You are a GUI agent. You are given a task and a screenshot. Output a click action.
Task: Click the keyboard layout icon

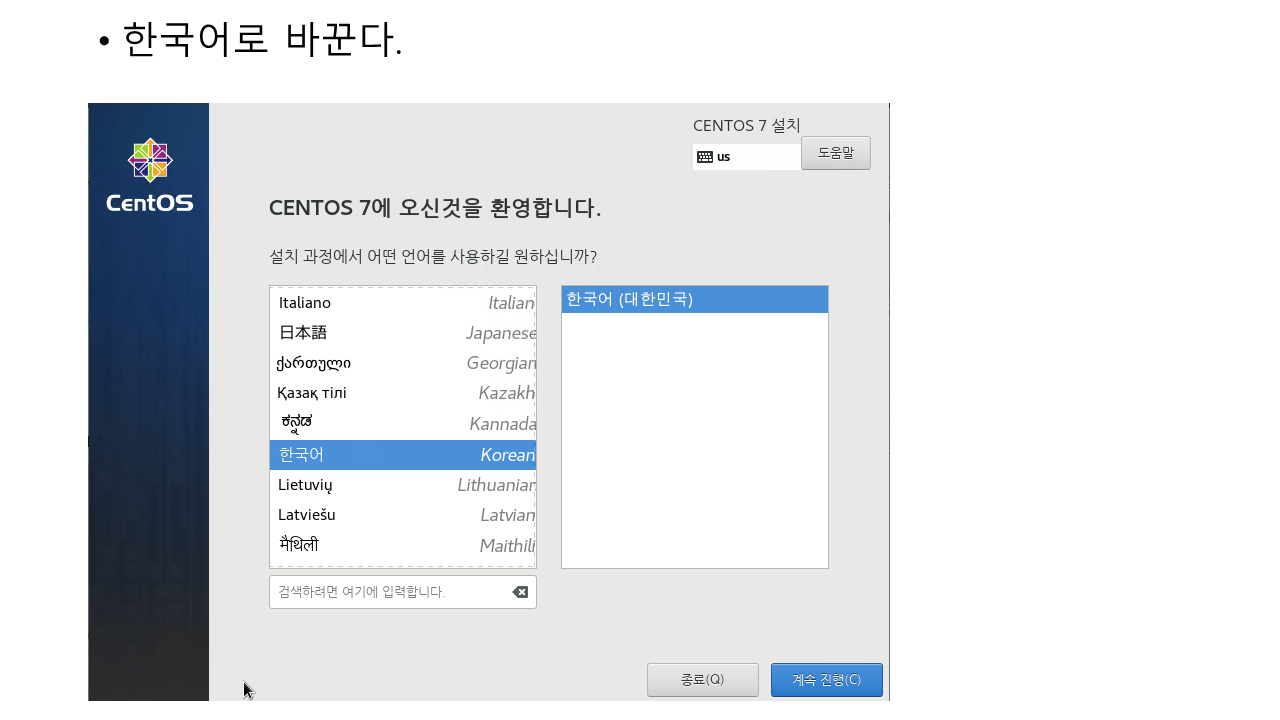[705, 157]
